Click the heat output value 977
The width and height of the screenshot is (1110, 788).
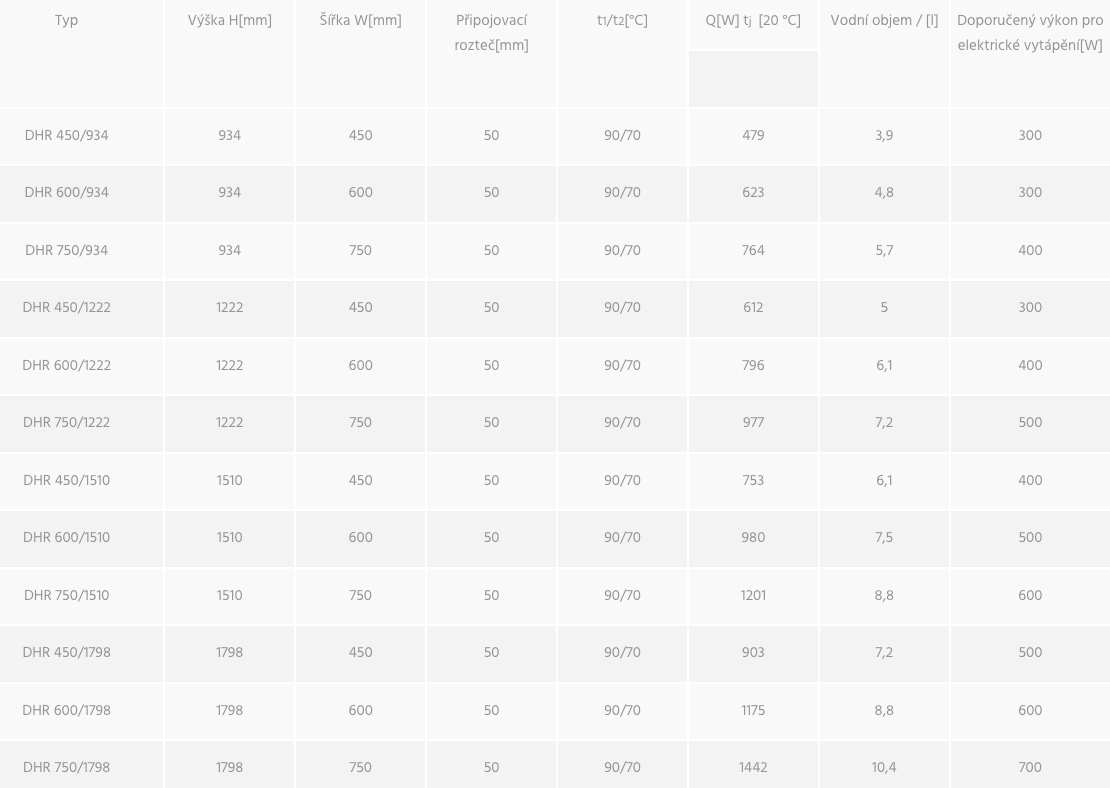(753, 423)
